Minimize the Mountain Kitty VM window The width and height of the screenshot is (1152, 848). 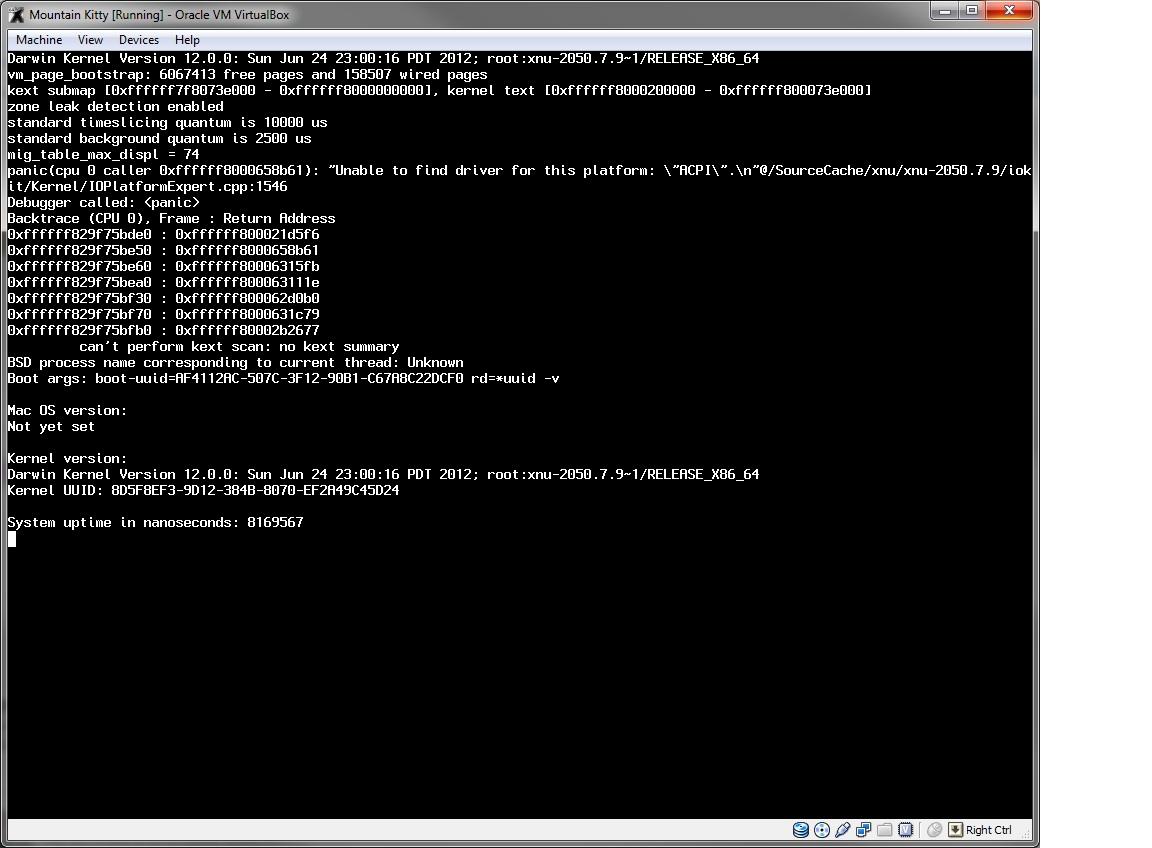pyautogui.click(x=945, y=11)
